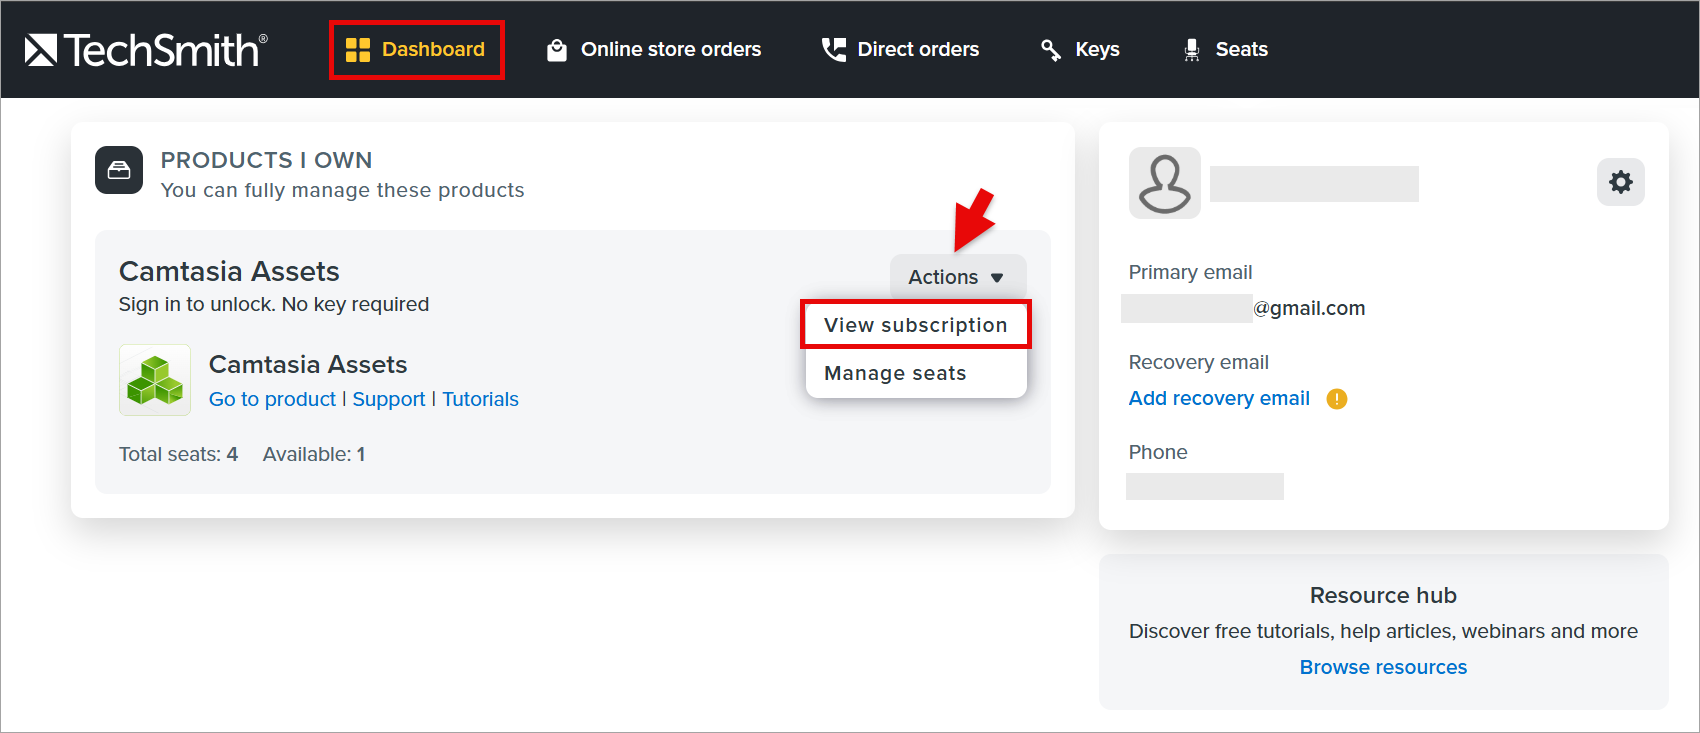Click the Resource hub heading
1700x733 pixels.
pyautogui.click(x=1383, y=595)
